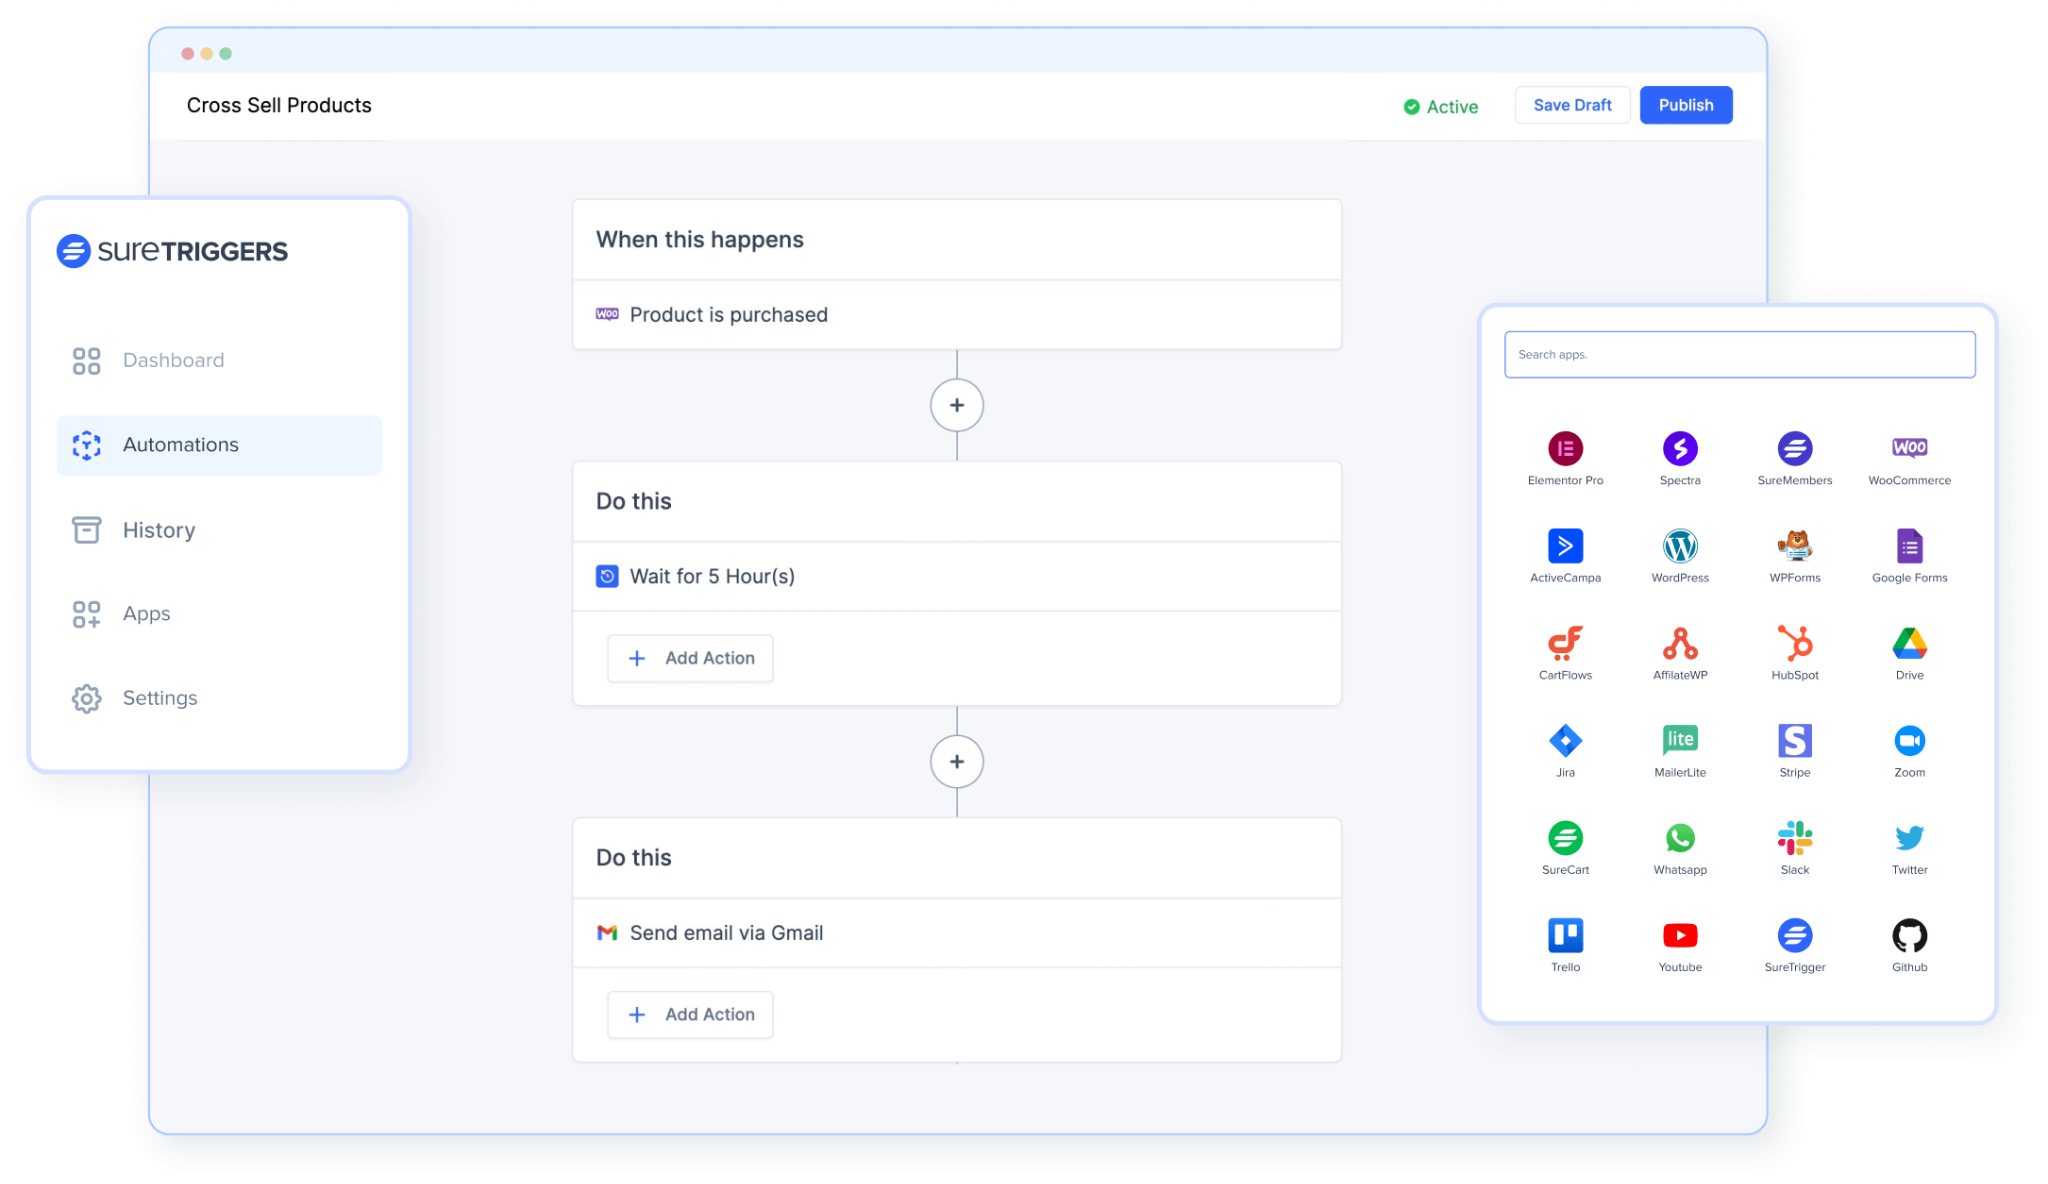Expand a new step after the trigger

956,405
